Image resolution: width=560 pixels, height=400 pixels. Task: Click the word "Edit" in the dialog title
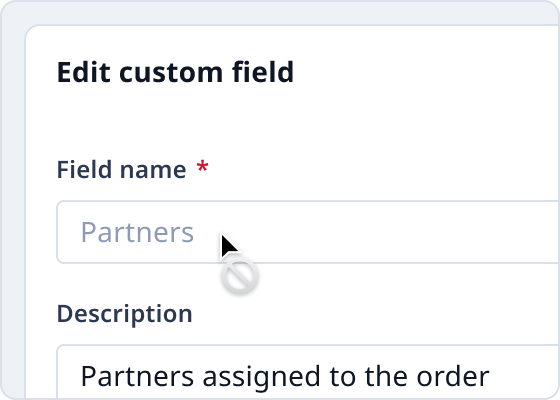tap(84, 72)
